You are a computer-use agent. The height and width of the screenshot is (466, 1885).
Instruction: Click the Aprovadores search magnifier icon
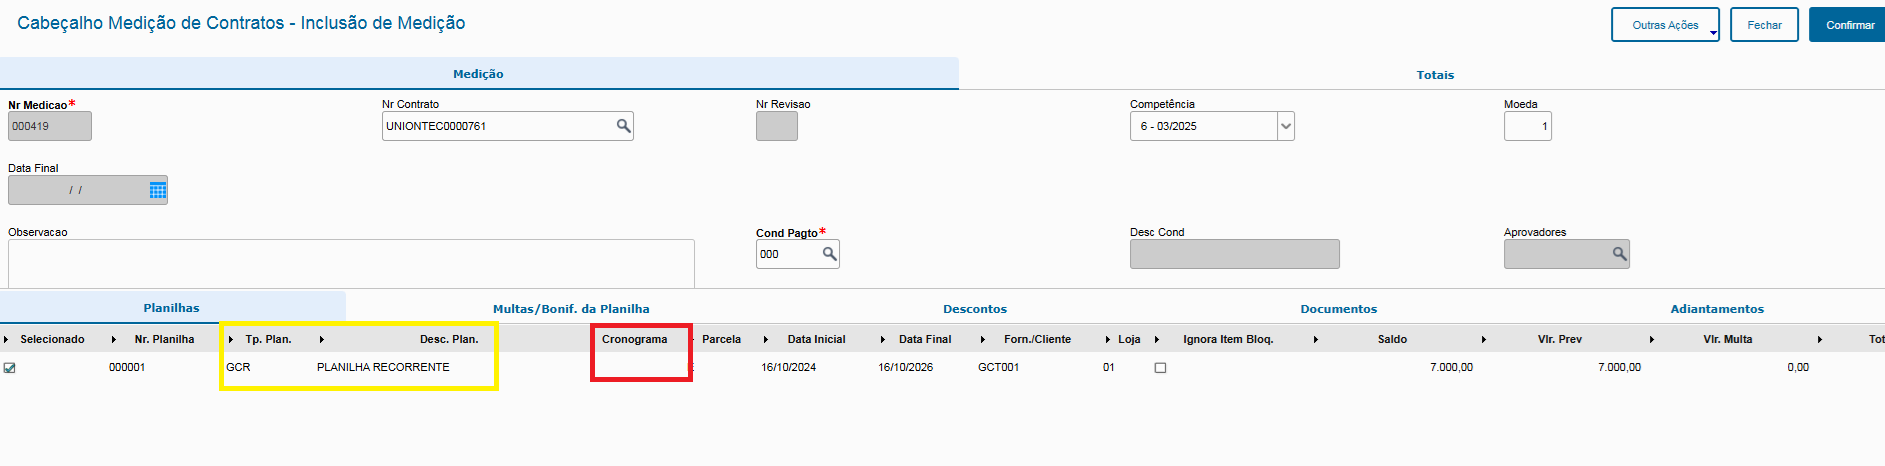coord(1619,254)
